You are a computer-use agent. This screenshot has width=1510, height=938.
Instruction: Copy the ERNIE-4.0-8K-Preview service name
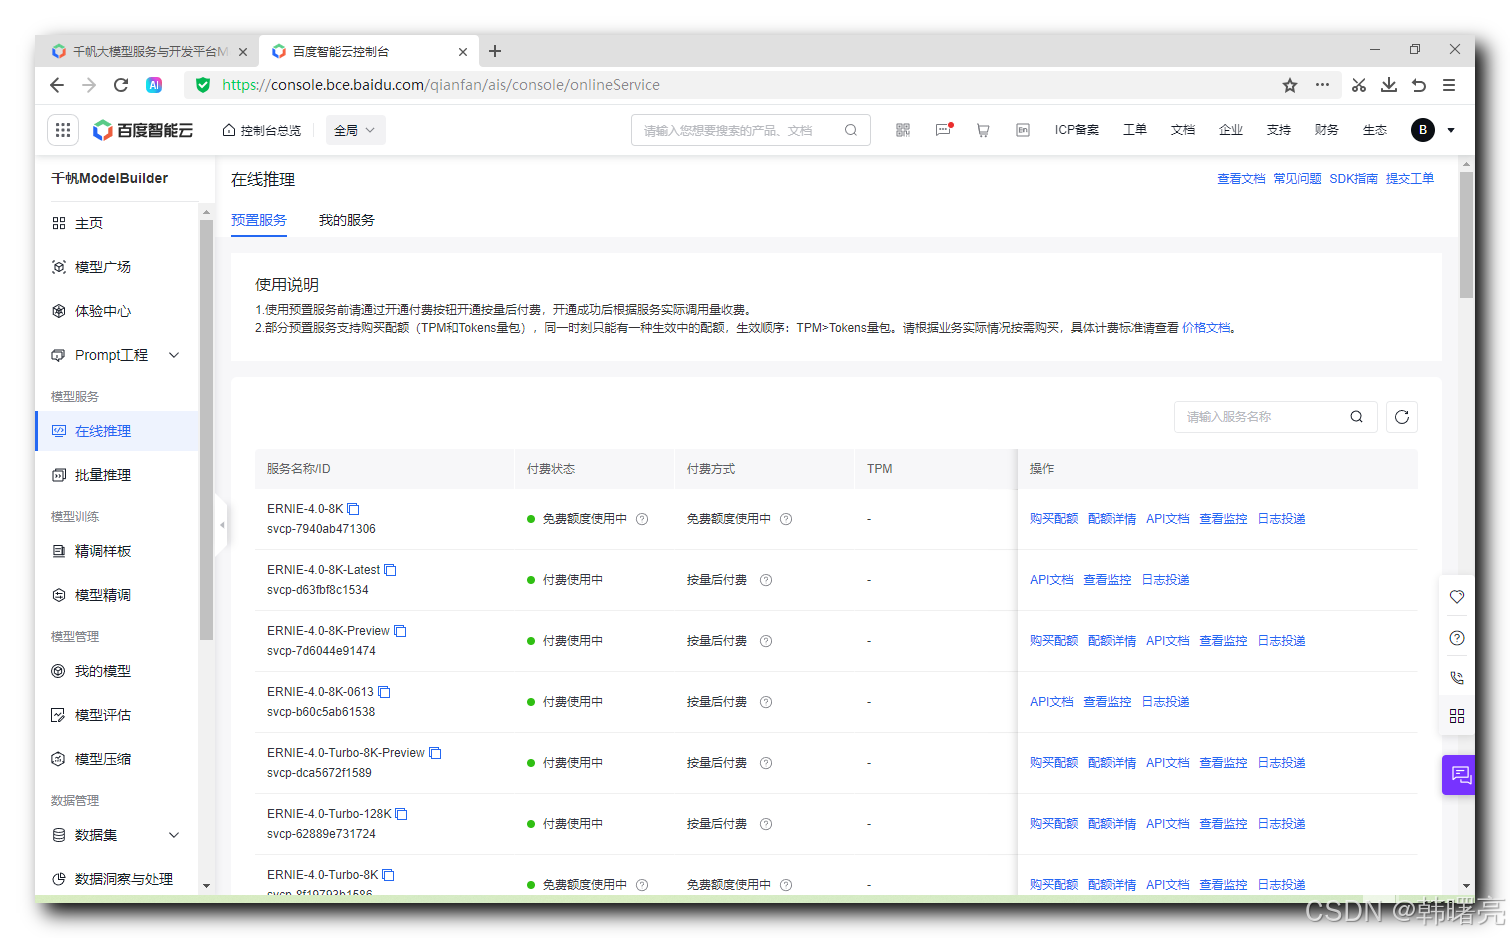(400, 631)
